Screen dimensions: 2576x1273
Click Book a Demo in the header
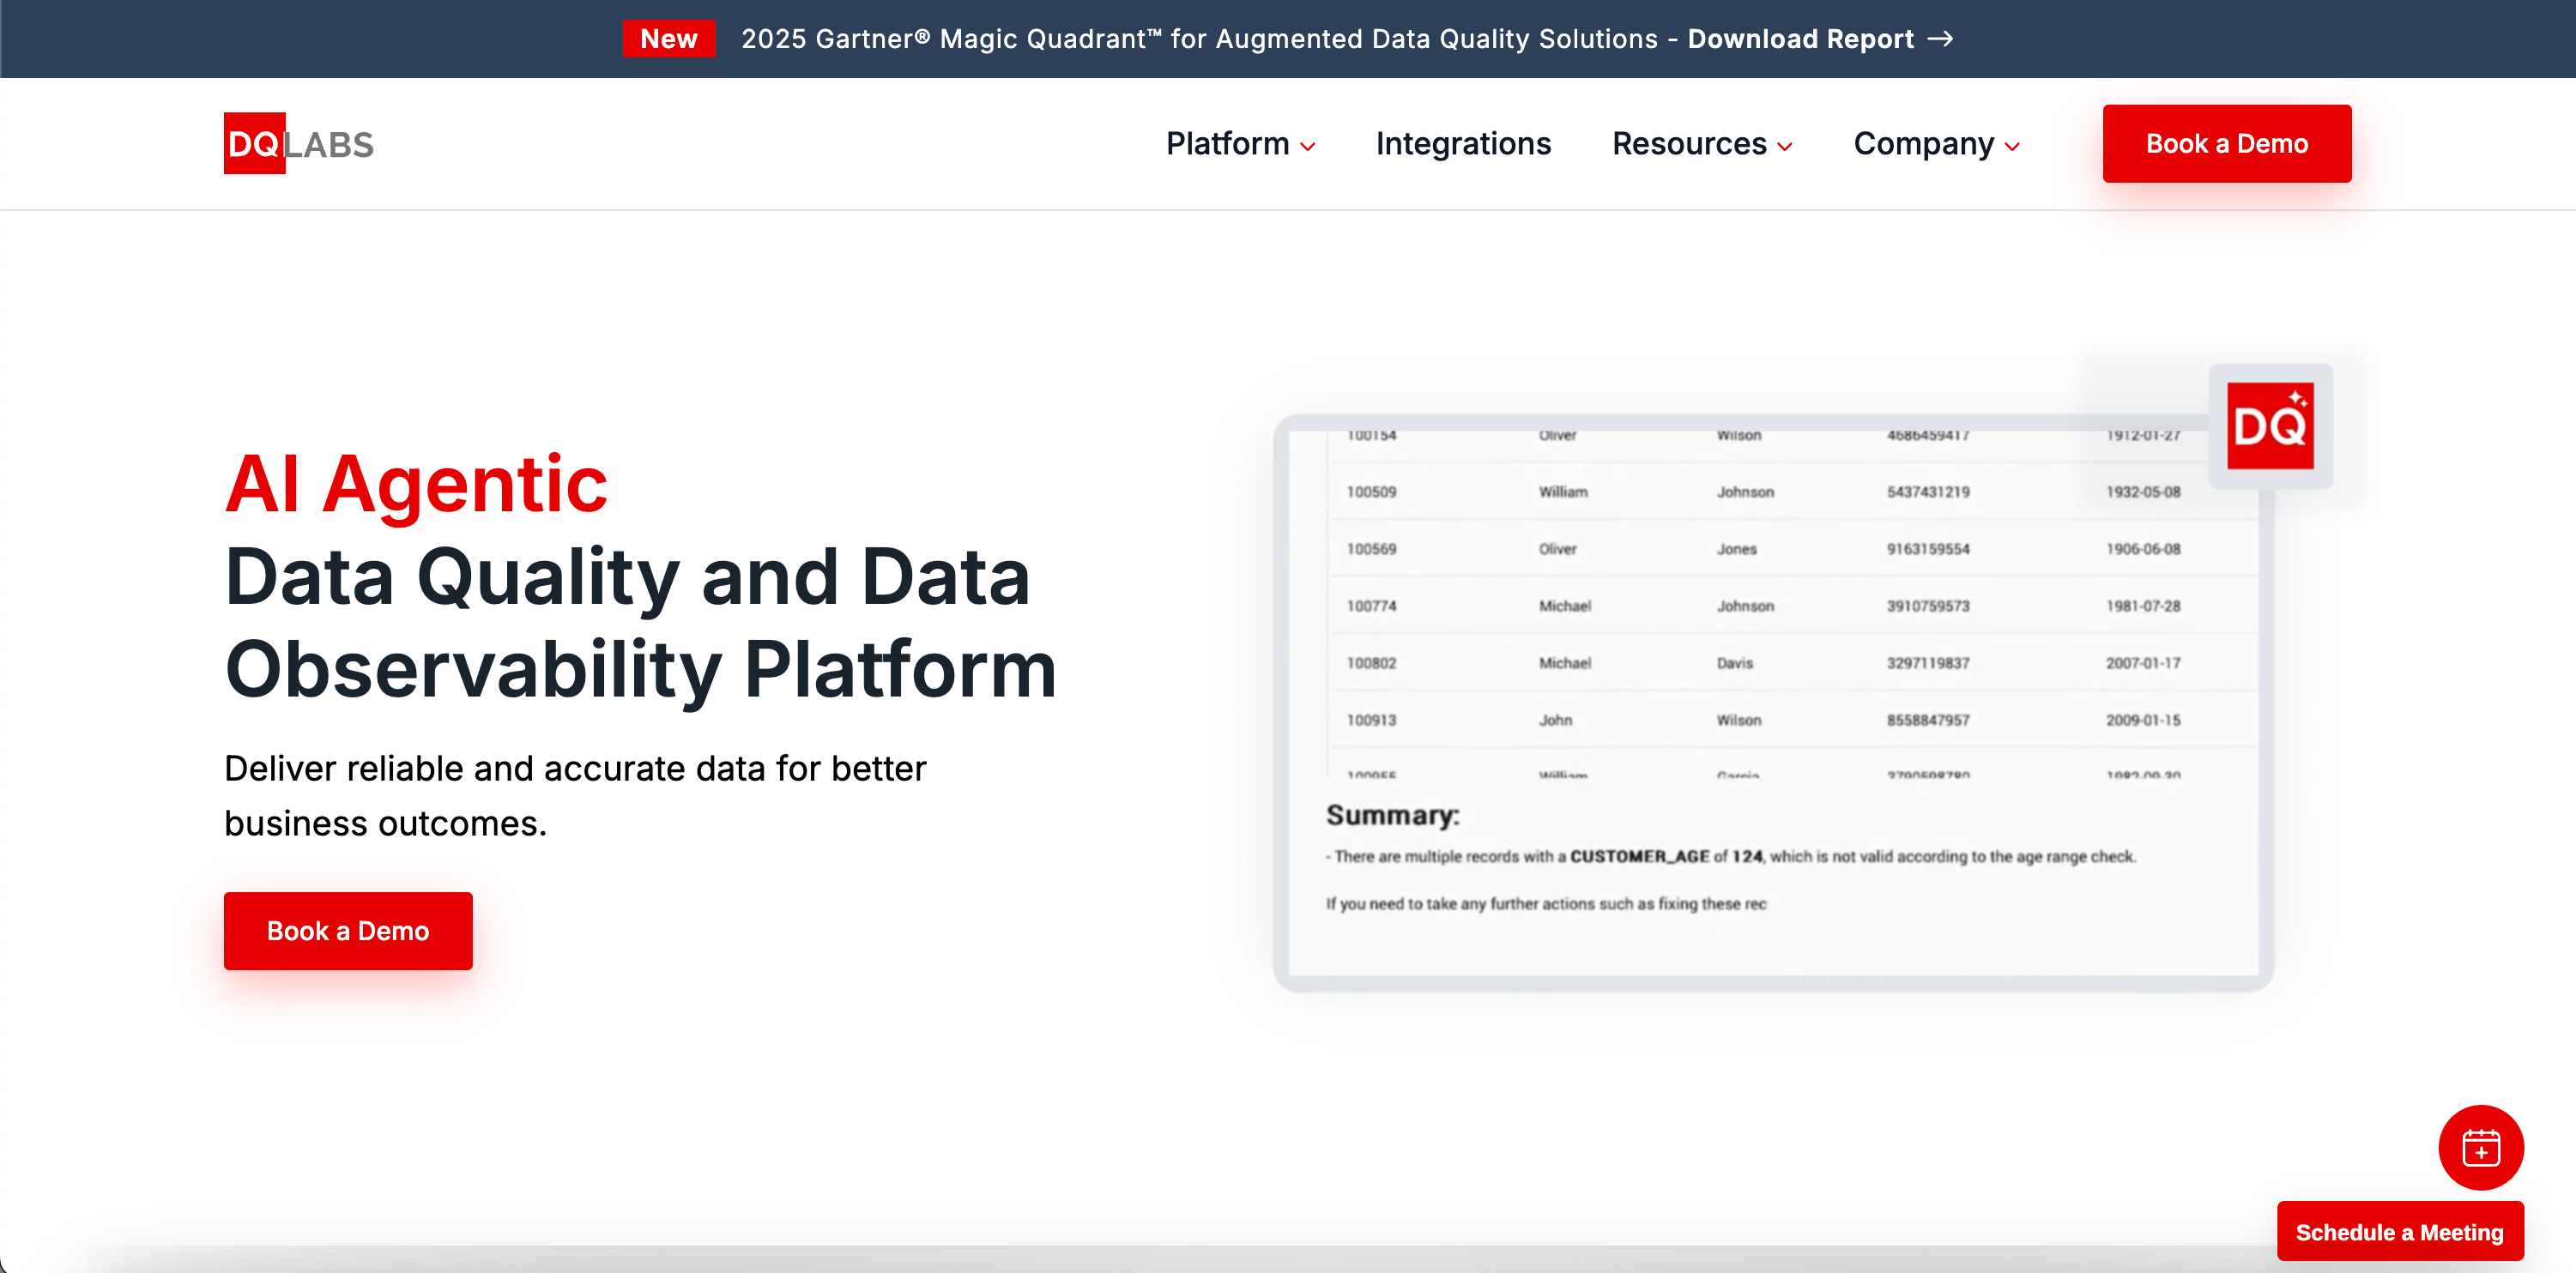[x=2227, y=143]
